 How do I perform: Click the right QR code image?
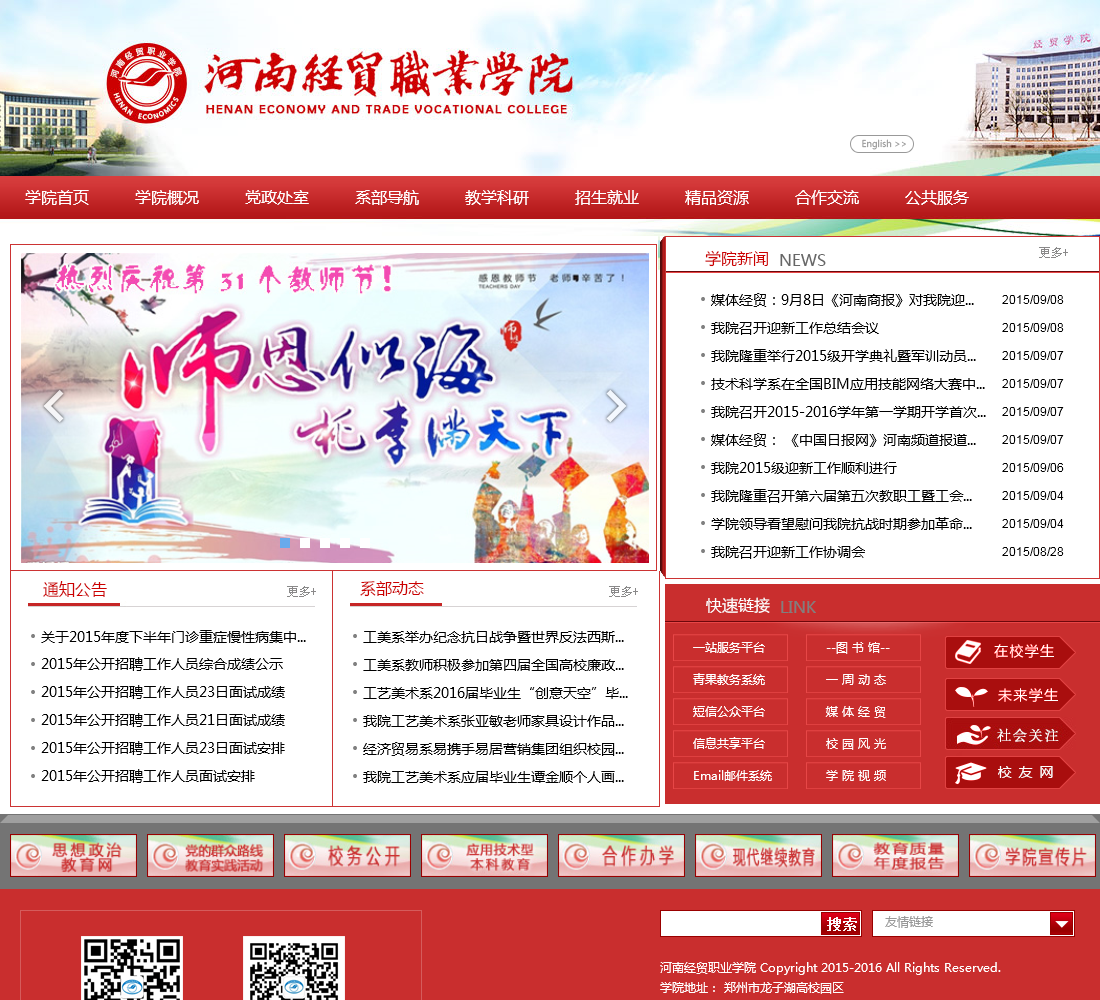(x=294, y=968)
